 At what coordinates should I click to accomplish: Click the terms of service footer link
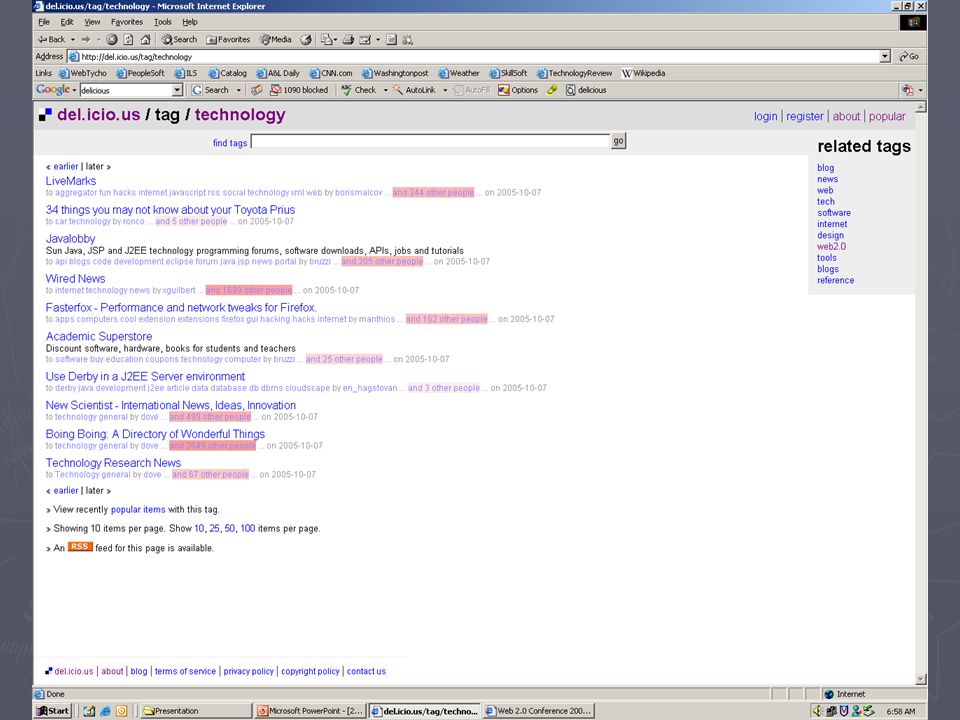coord(185,671)
